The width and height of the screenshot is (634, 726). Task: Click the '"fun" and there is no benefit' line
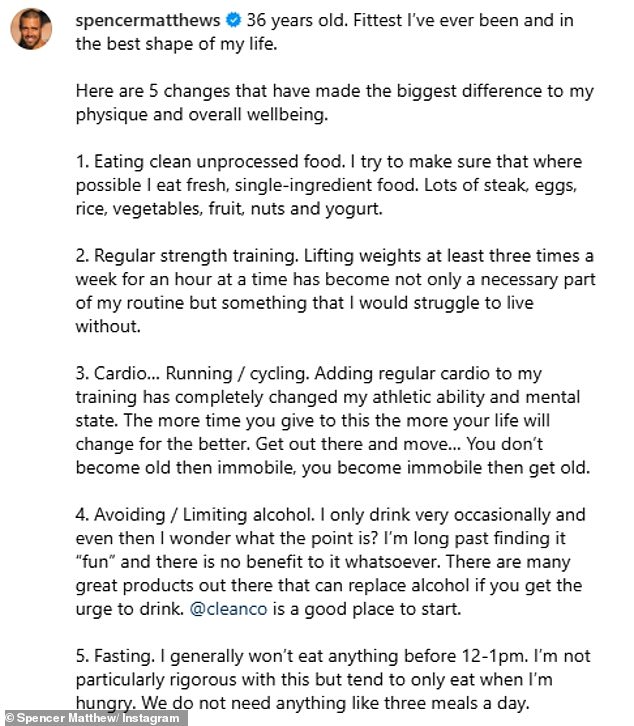(323, 562)
